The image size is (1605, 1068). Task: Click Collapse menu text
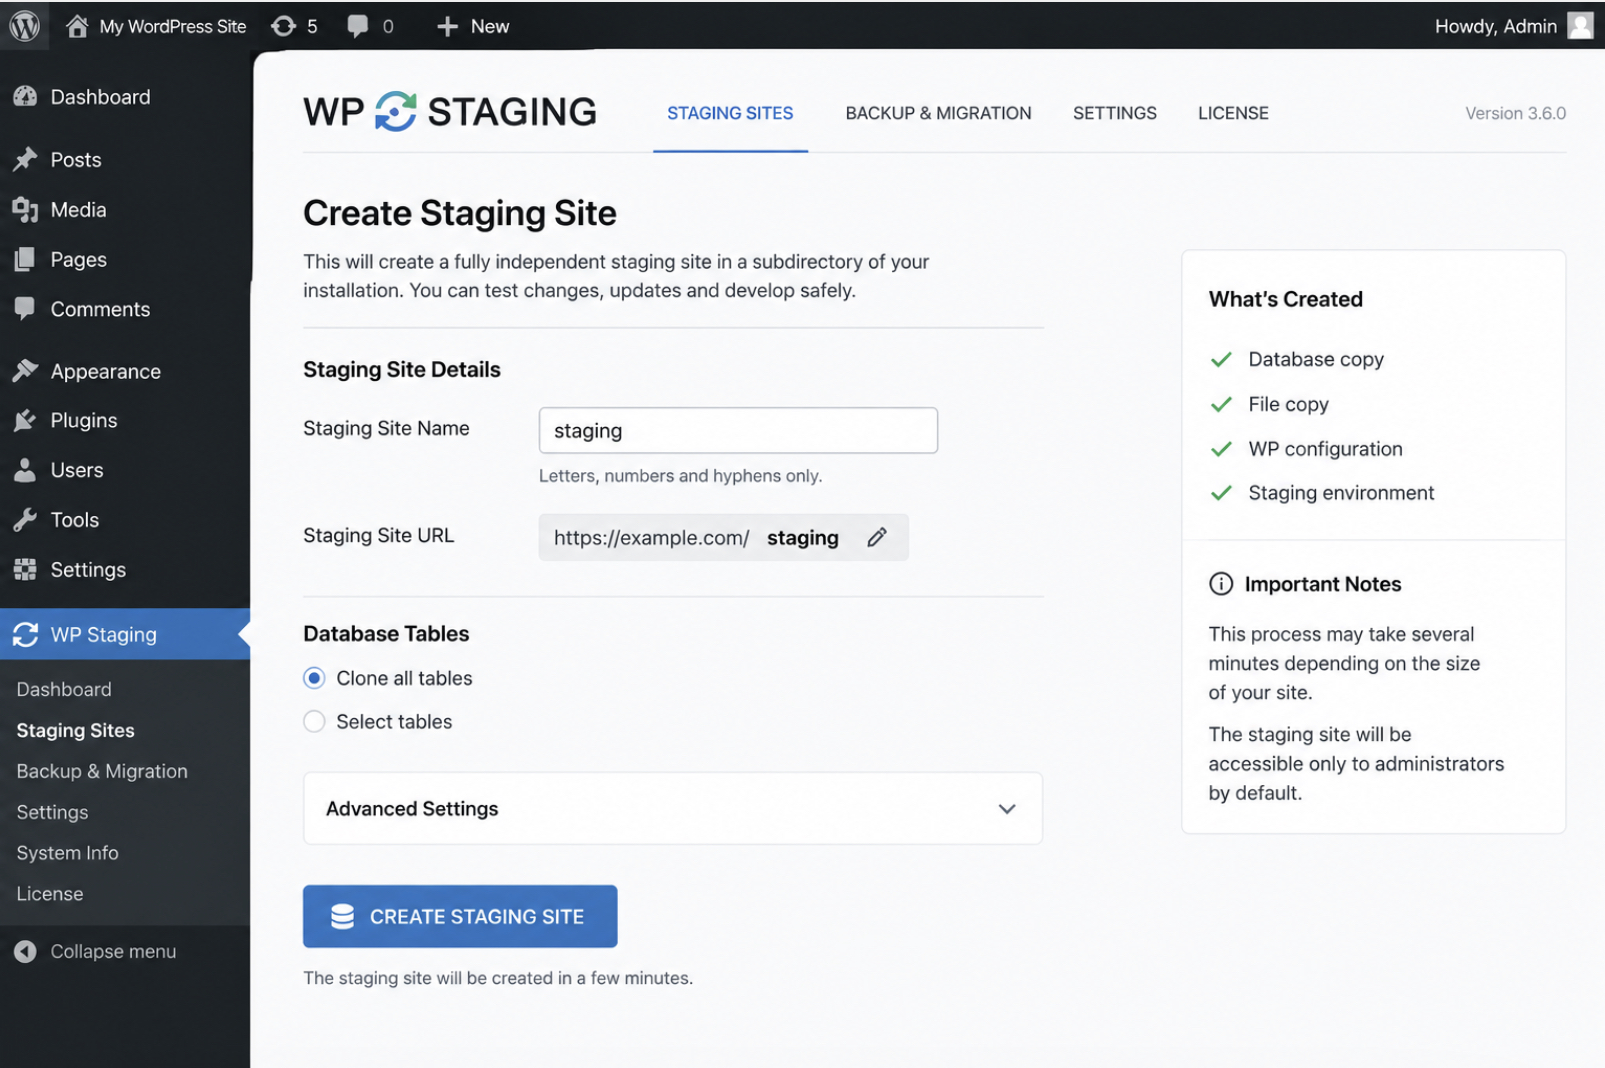point(113,952)
